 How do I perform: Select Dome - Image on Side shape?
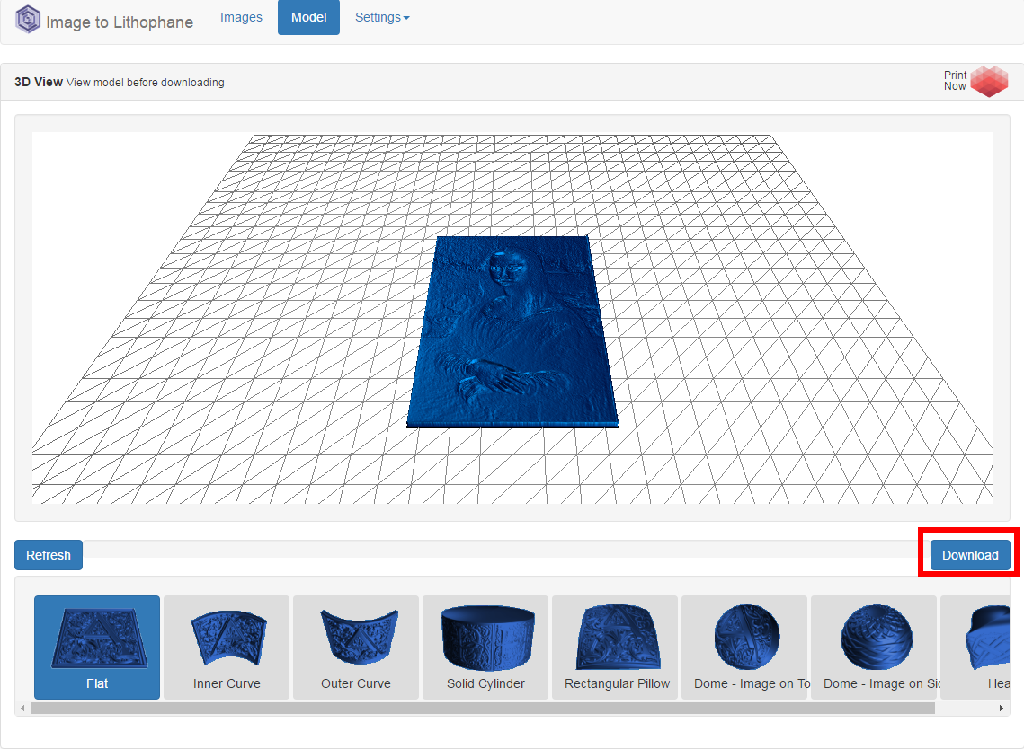(x=874, y=647)
